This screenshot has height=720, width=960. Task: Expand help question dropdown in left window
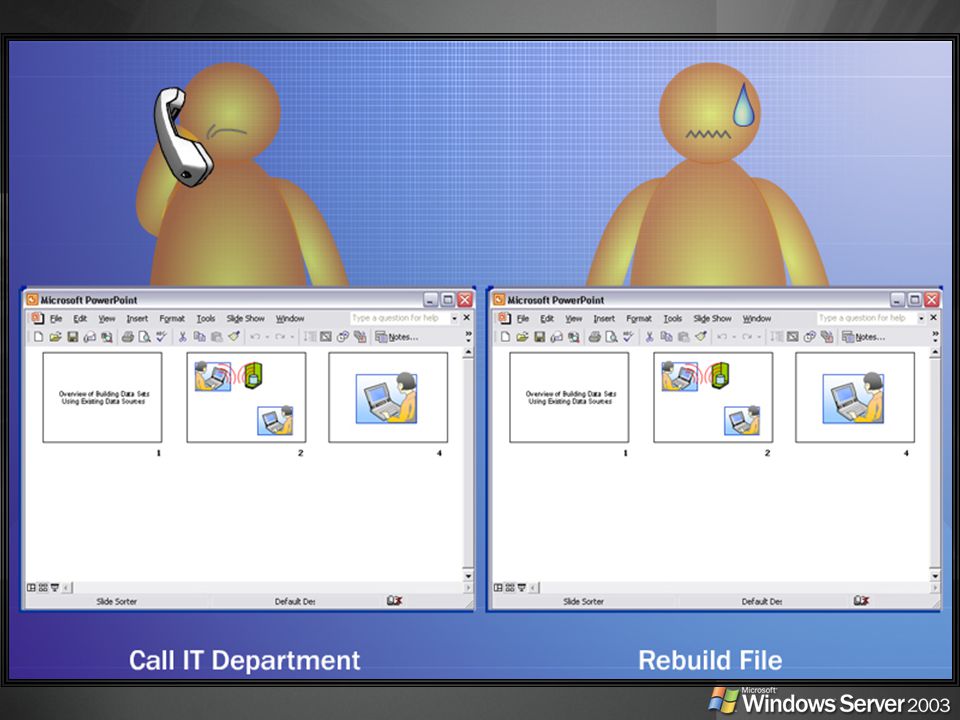pos(454,318)
